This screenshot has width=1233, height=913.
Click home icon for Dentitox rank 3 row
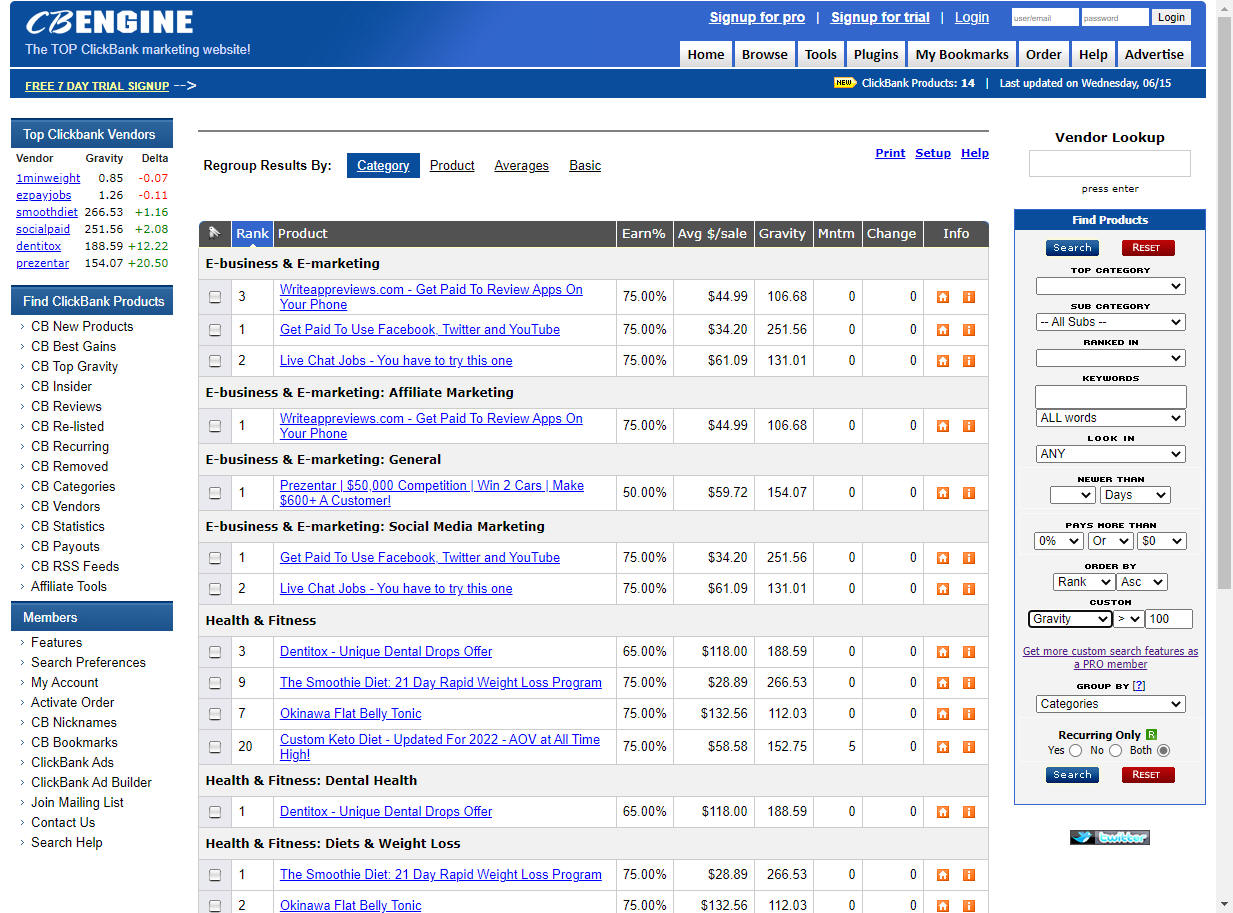coord(942,652)
